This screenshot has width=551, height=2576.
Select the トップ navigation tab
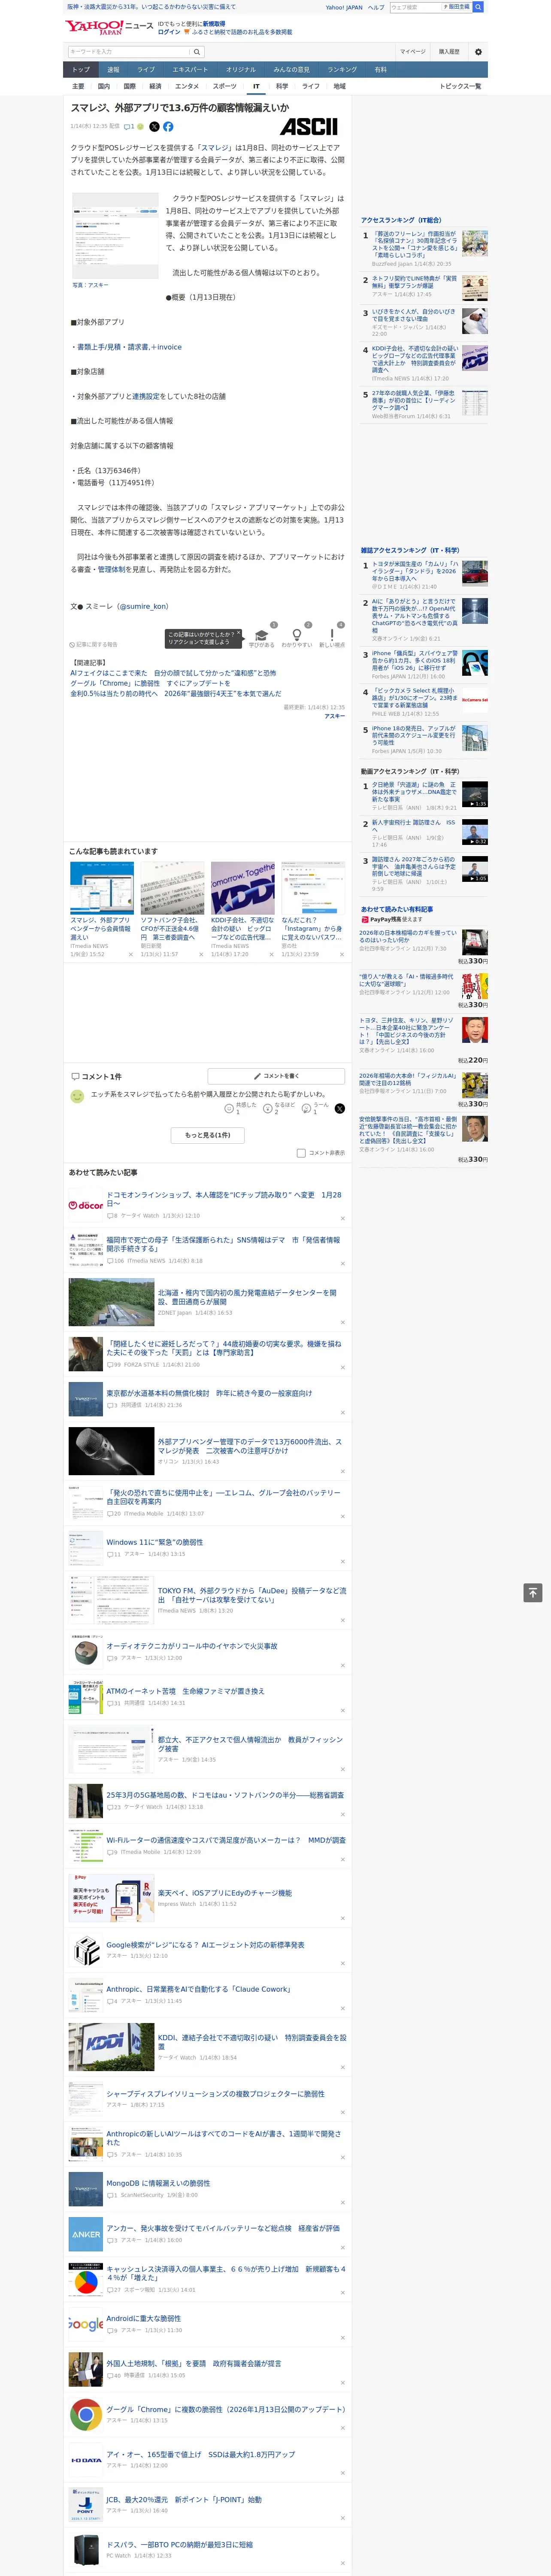pos(81,70)
